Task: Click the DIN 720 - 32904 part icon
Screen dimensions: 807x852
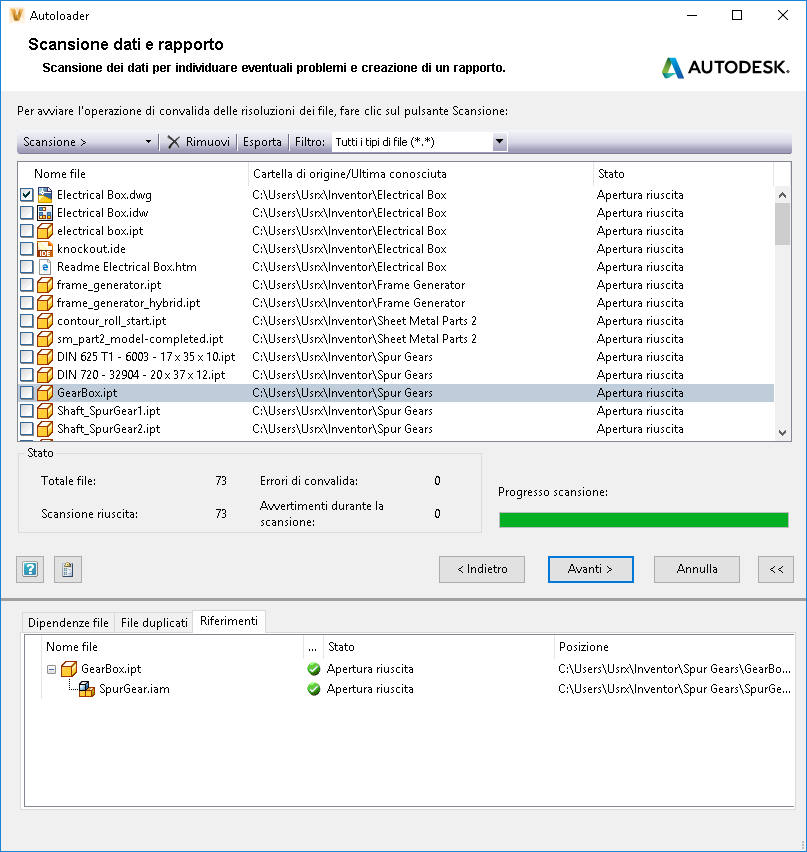Action: coord(45,375)
